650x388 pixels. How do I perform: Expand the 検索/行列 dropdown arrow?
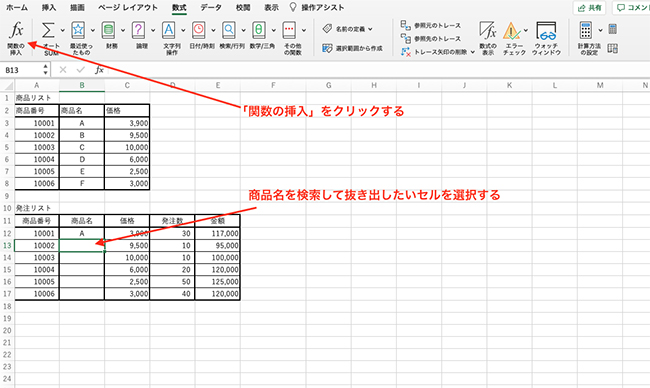pos(243,30)
